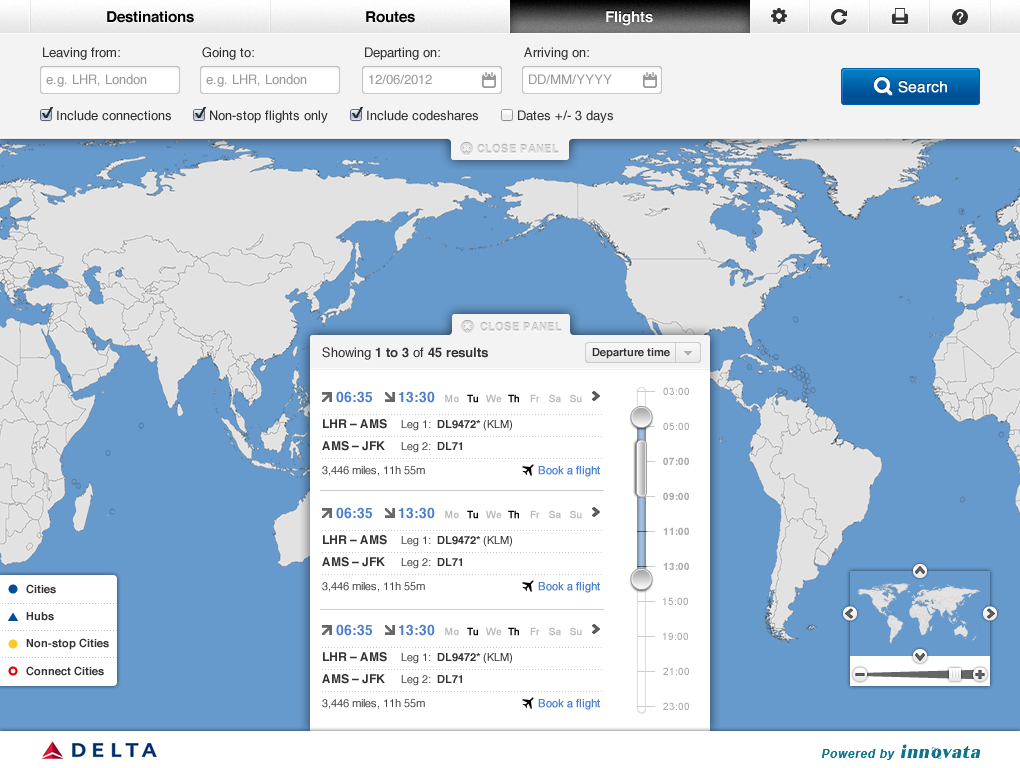This screenshot has width=1020, height=768.
Task: Click lower time range slider handle
Action: click(x=641, y=579)
